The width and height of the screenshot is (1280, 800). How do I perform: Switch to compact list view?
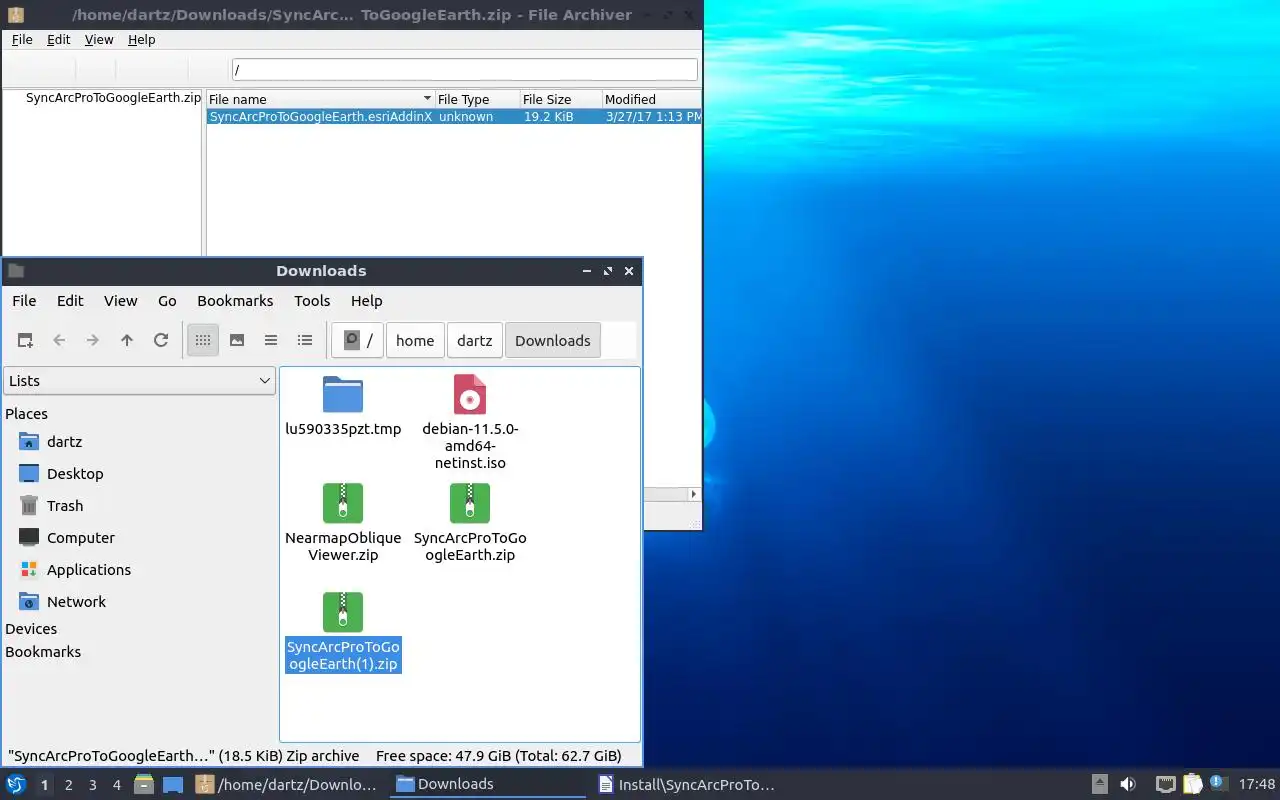click(x=271, y=340)
